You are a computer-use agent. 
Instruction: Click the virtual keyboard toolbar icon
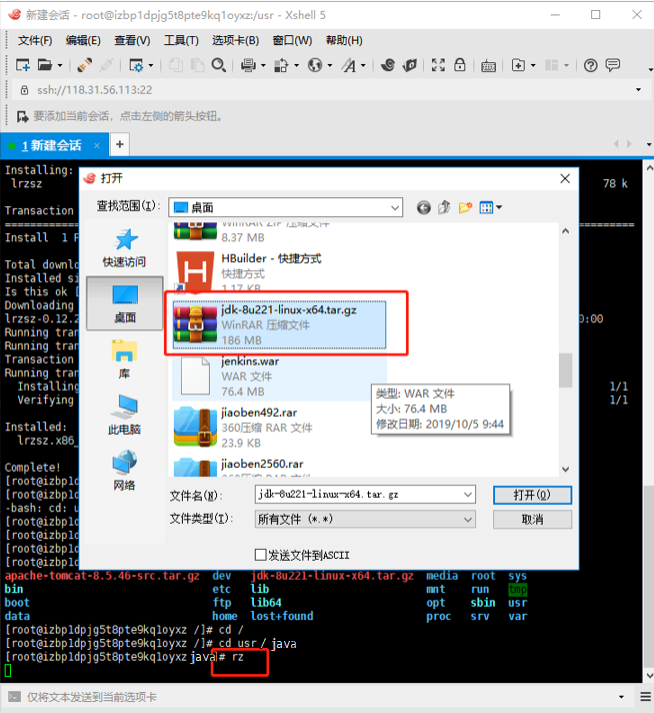click(x=488, y=66)
